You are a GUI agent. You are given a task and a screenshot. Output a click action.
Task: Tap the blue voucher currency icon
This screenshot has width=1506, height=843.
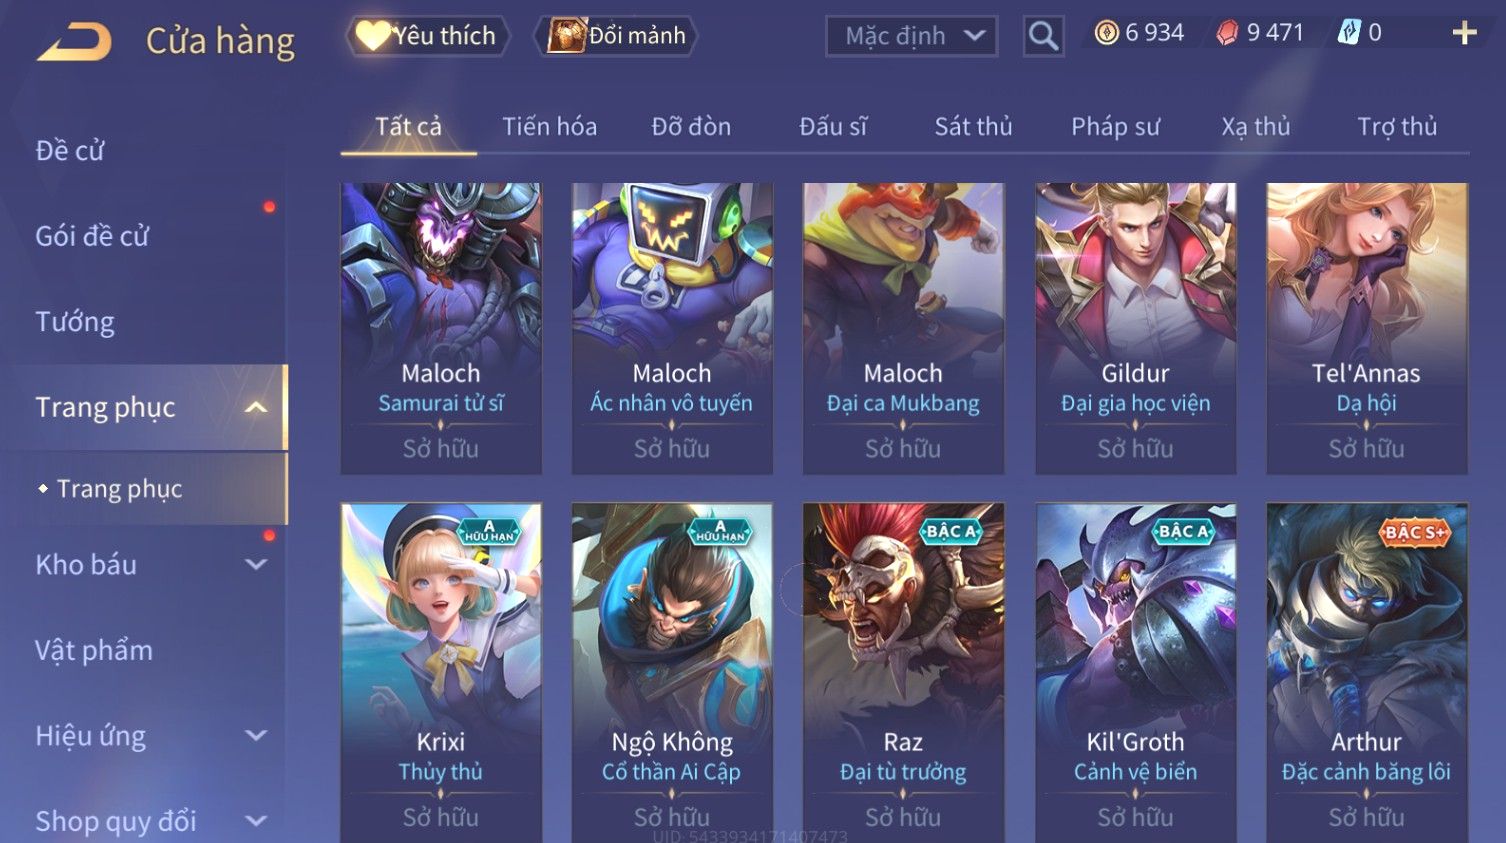(1349, 33)
